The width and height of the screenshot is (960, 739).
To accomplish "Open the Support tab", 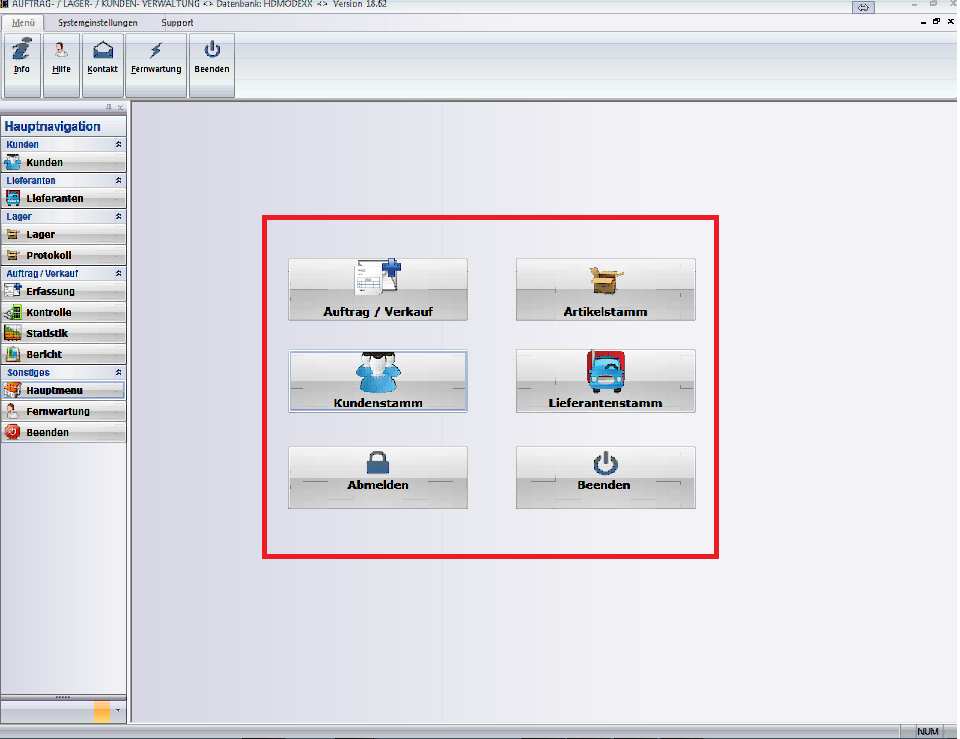I will coord(177,22).
